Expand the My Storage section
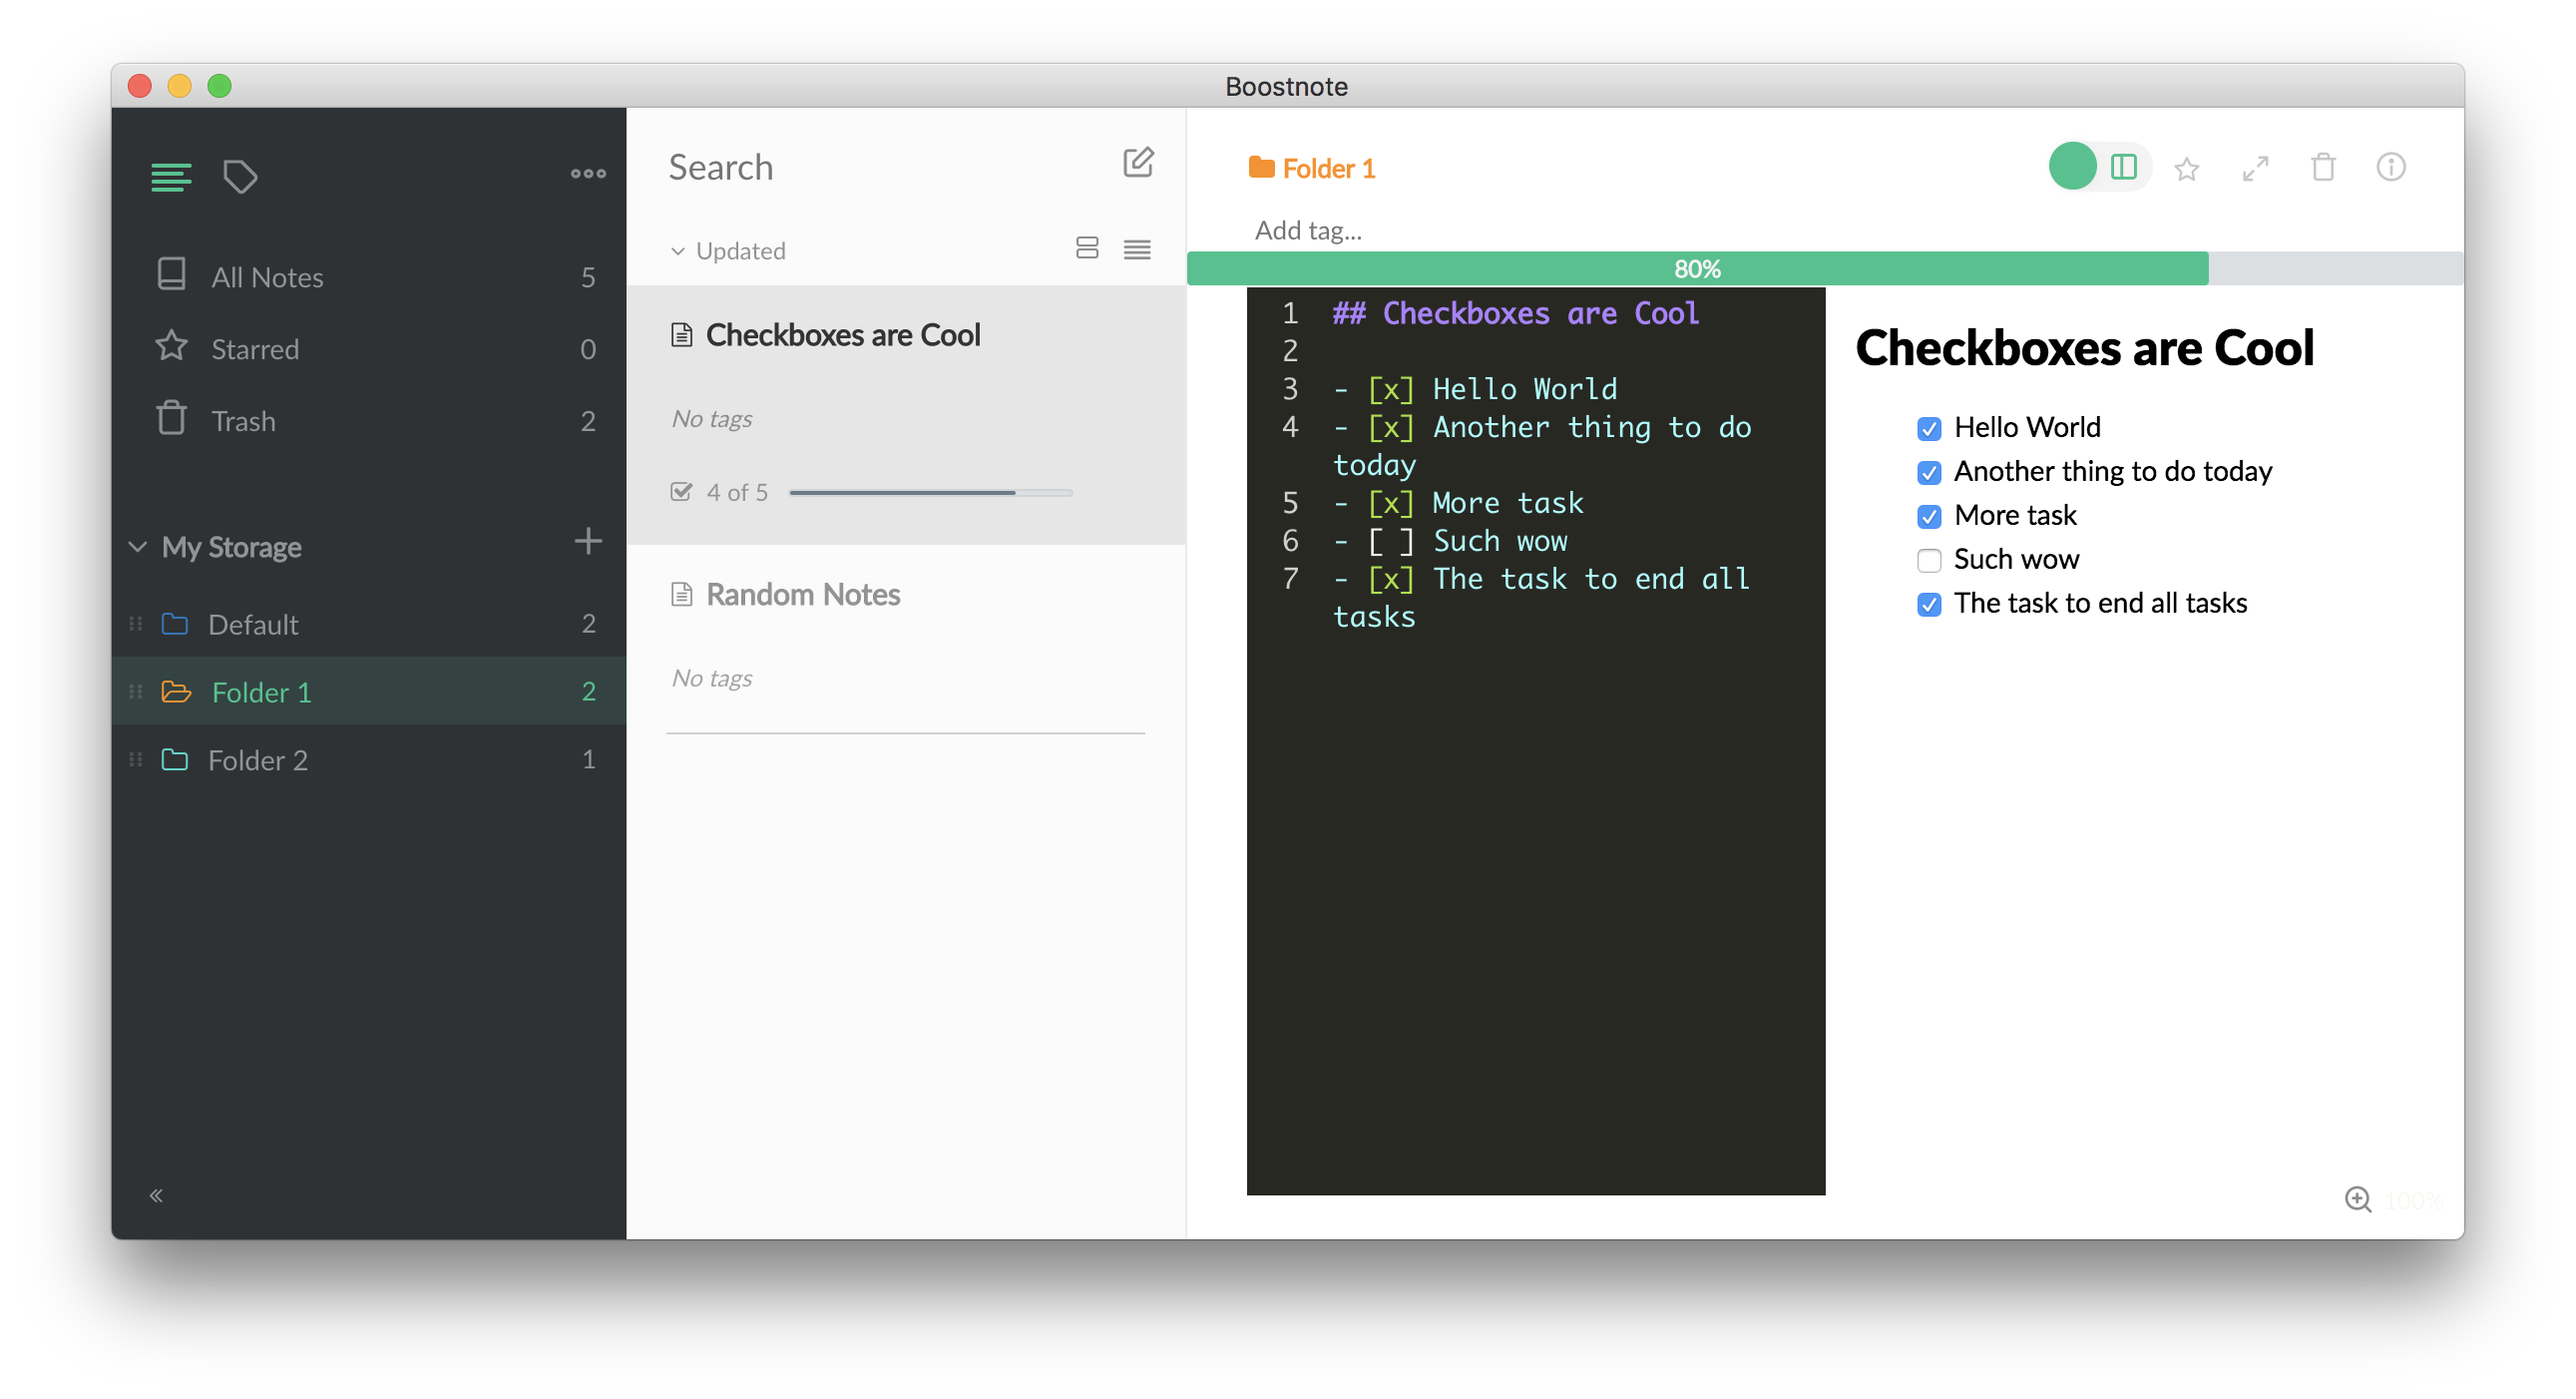This screenshot has width=2576, height=1399. click(x=136, y=546)
